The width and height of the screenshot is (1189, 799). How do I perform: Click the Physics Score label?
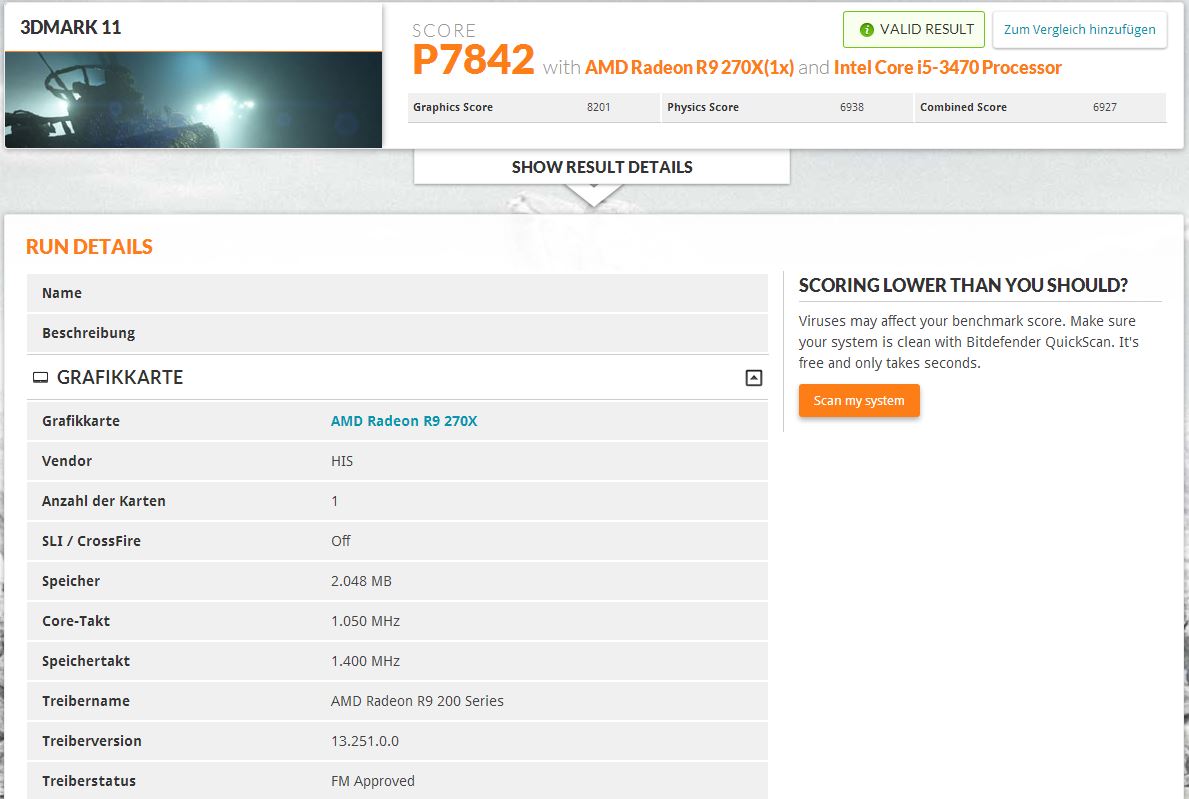(x=703, y=107)
